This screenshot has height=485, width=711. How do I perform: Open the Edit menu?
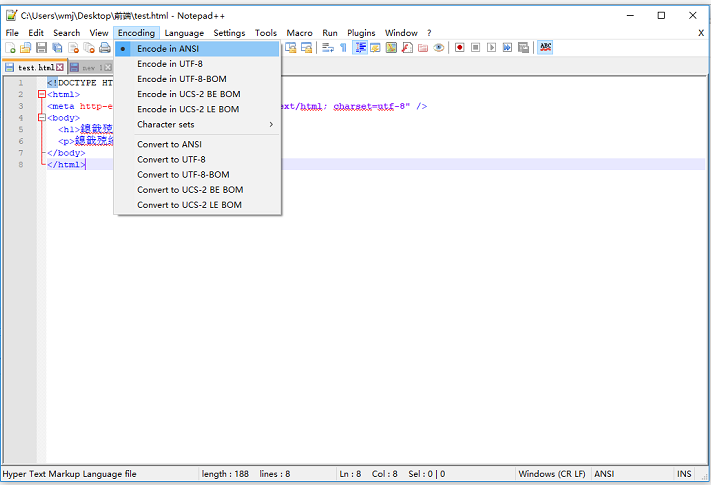tap(36, 33)
